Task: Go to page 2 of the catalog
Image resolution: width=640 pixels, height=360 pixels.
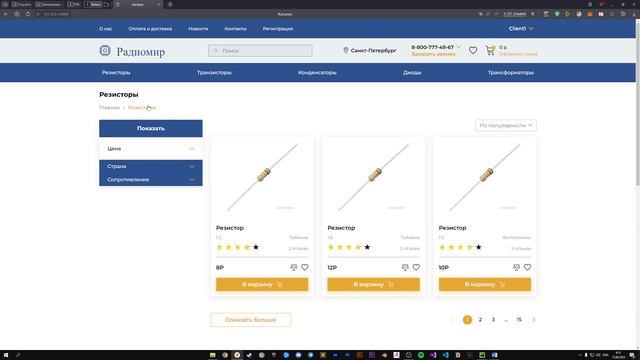Action: 480,320
